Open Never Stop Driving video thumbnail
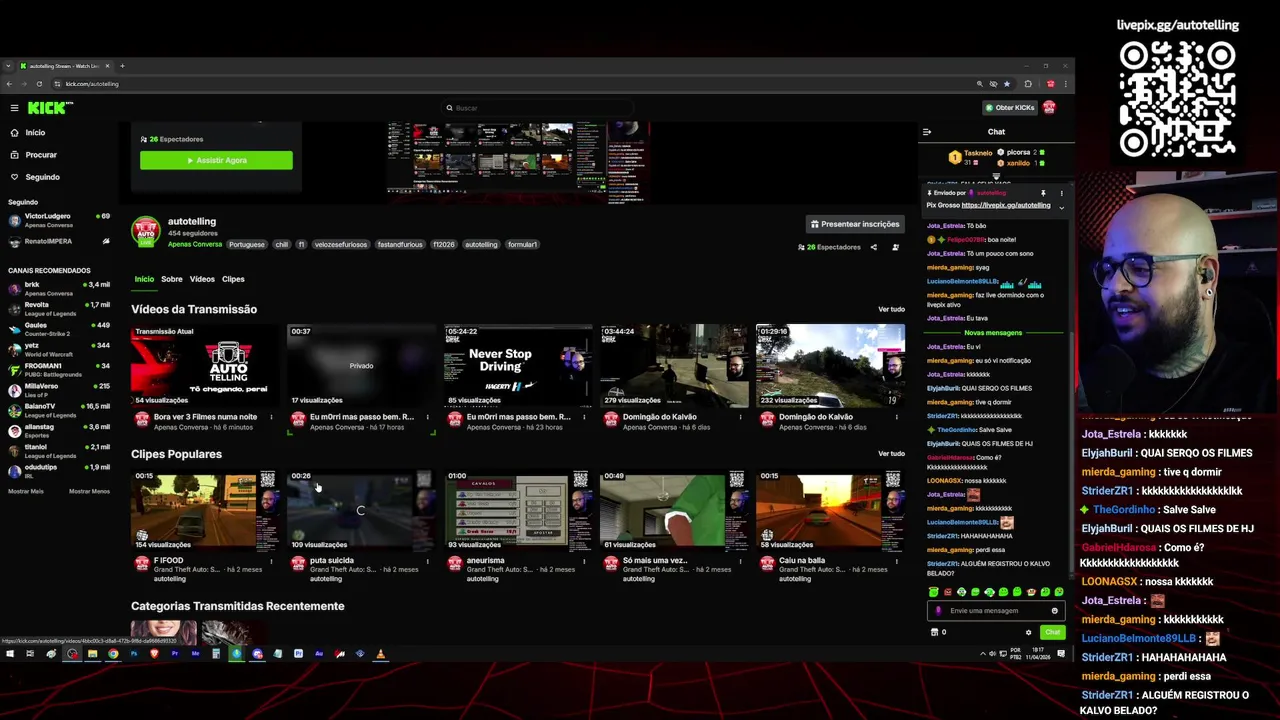 tap(518, 366)
